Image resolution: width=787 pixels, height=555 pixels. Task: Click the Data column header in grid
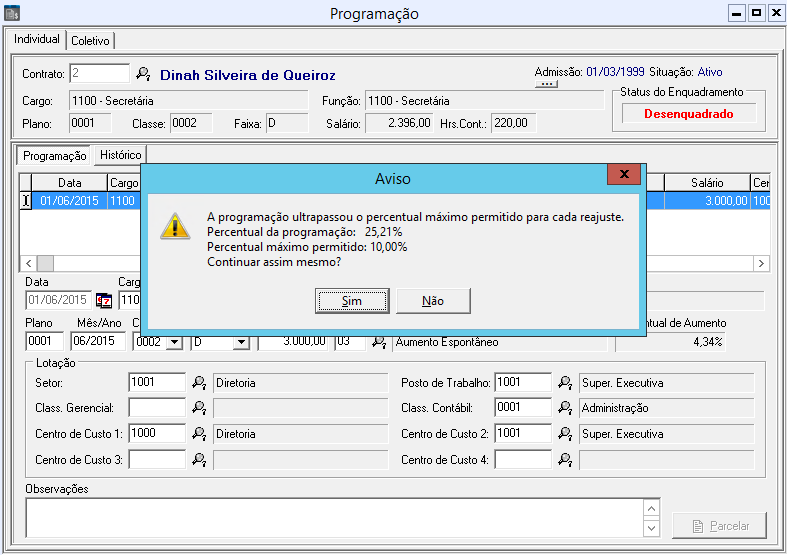click(69, 183)
